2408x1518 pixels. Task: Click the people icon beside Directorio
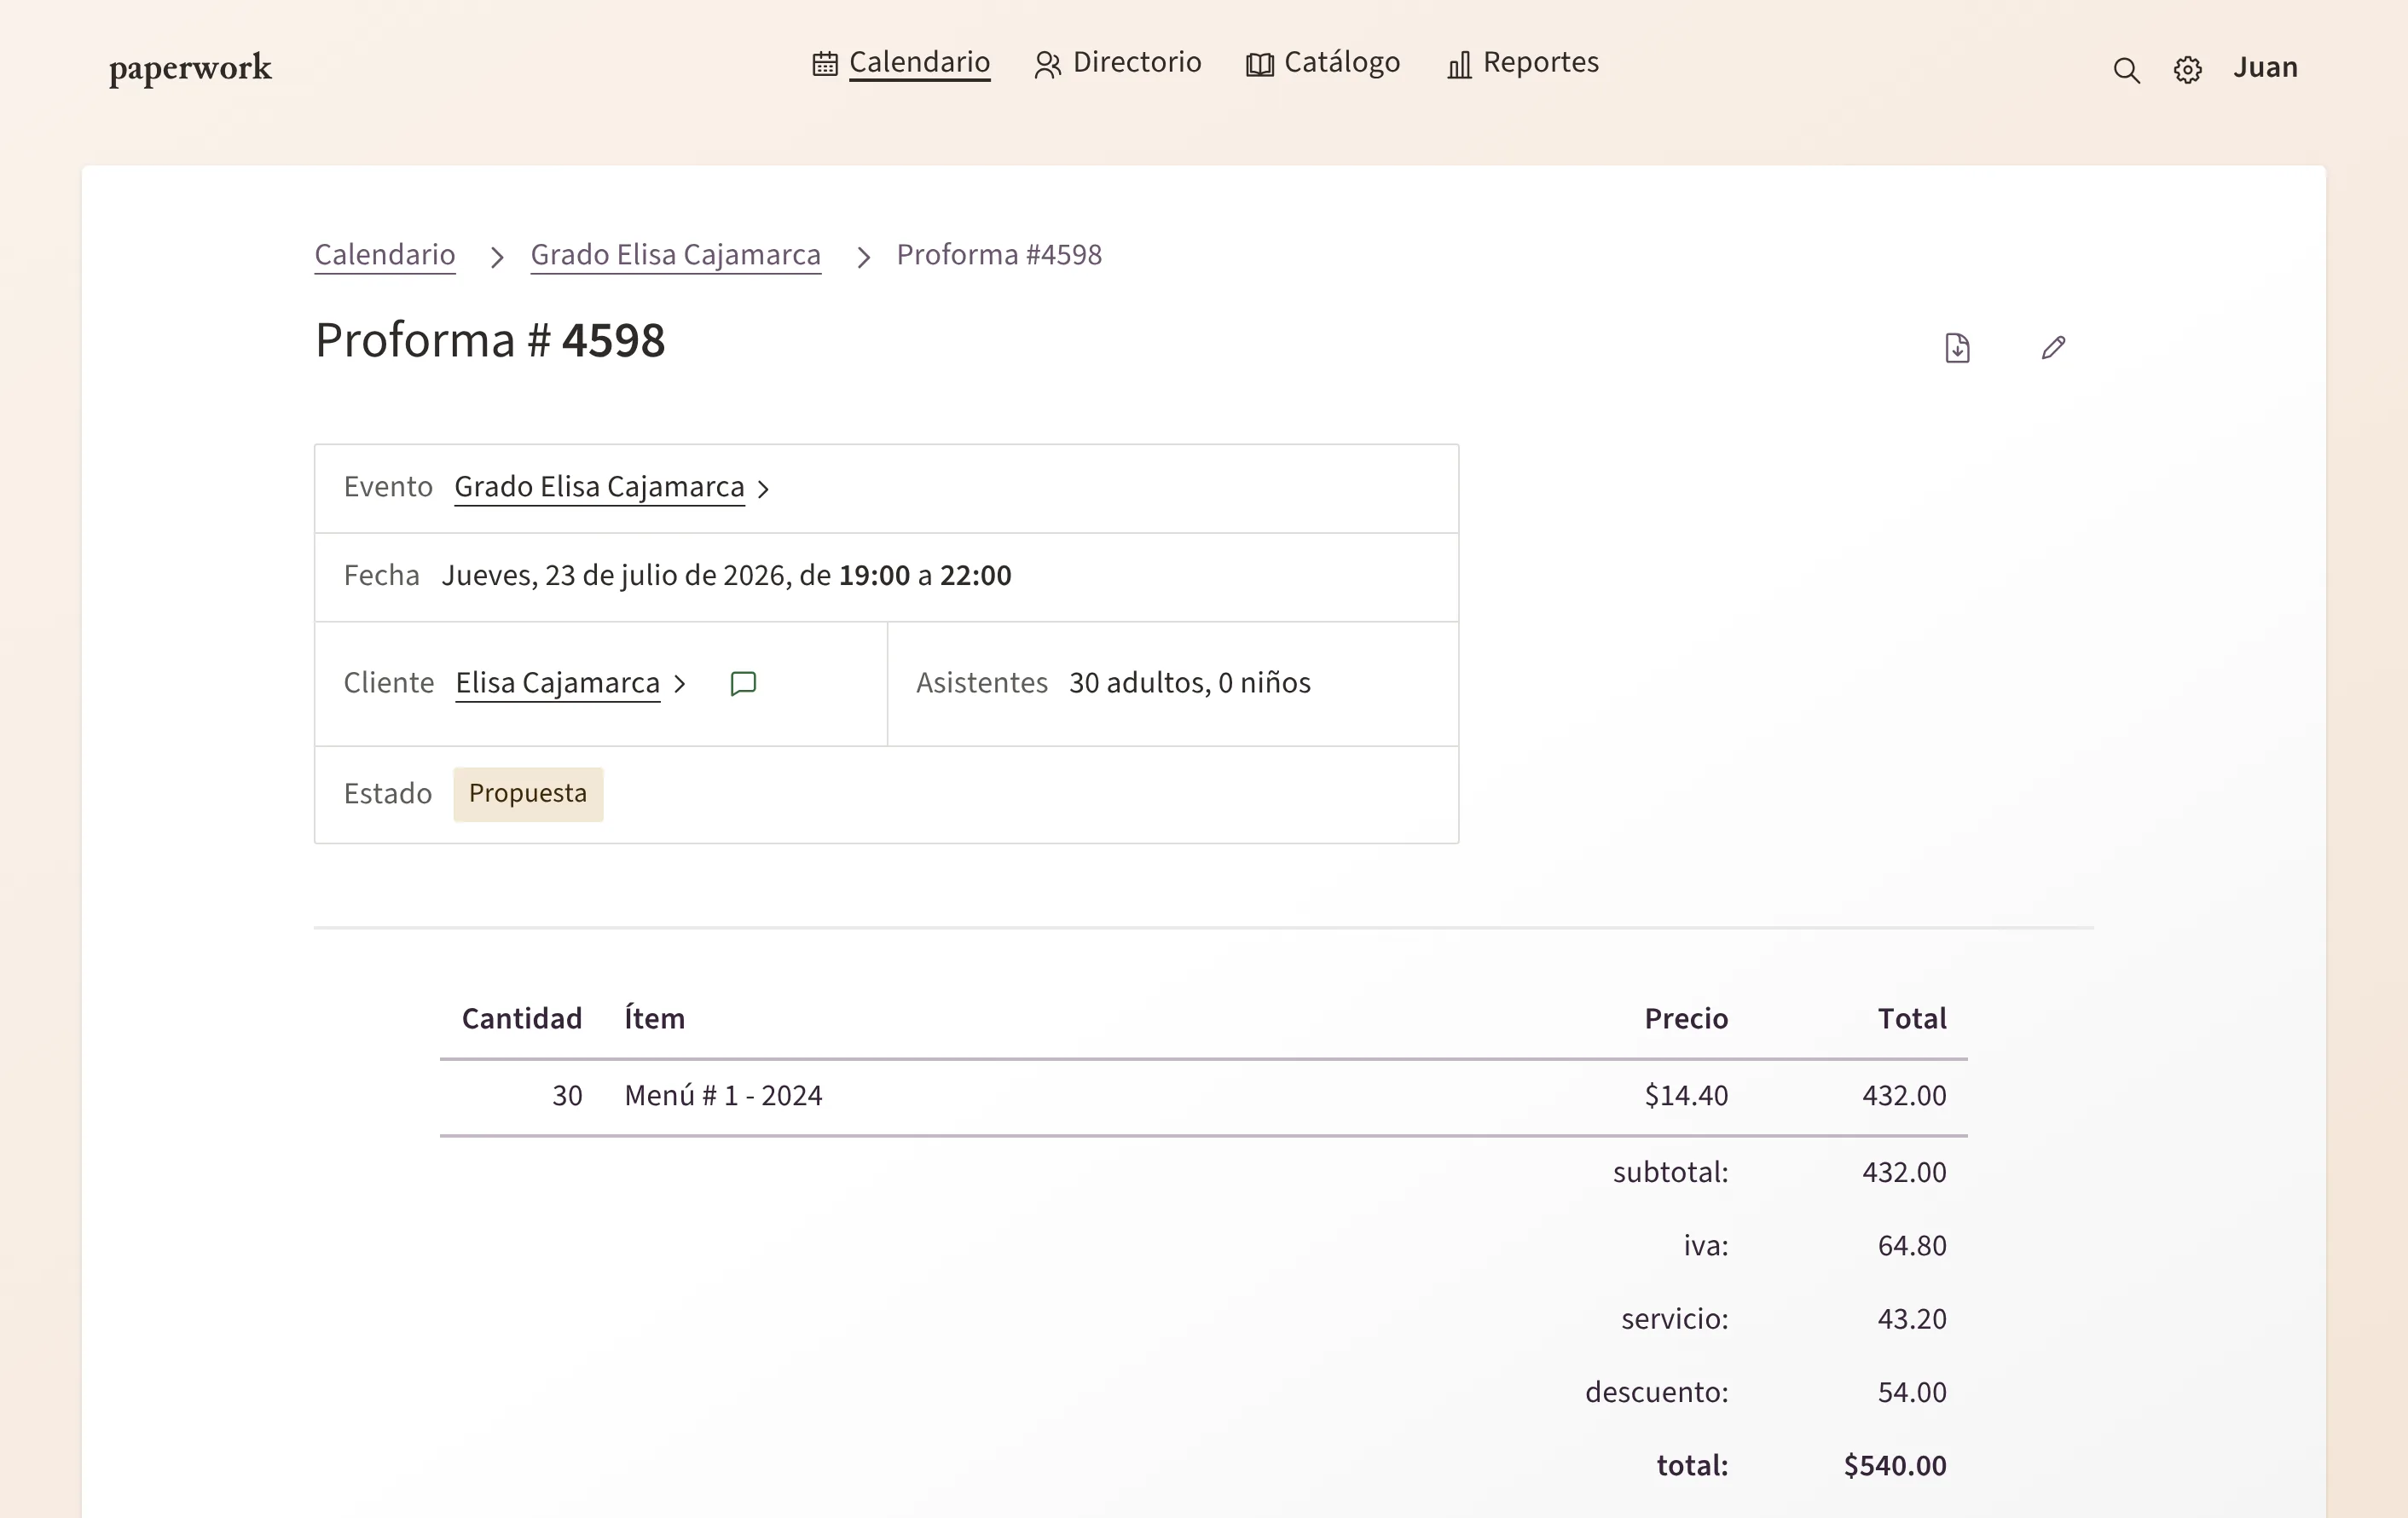pyautogui.click(x=1047, y=65)
